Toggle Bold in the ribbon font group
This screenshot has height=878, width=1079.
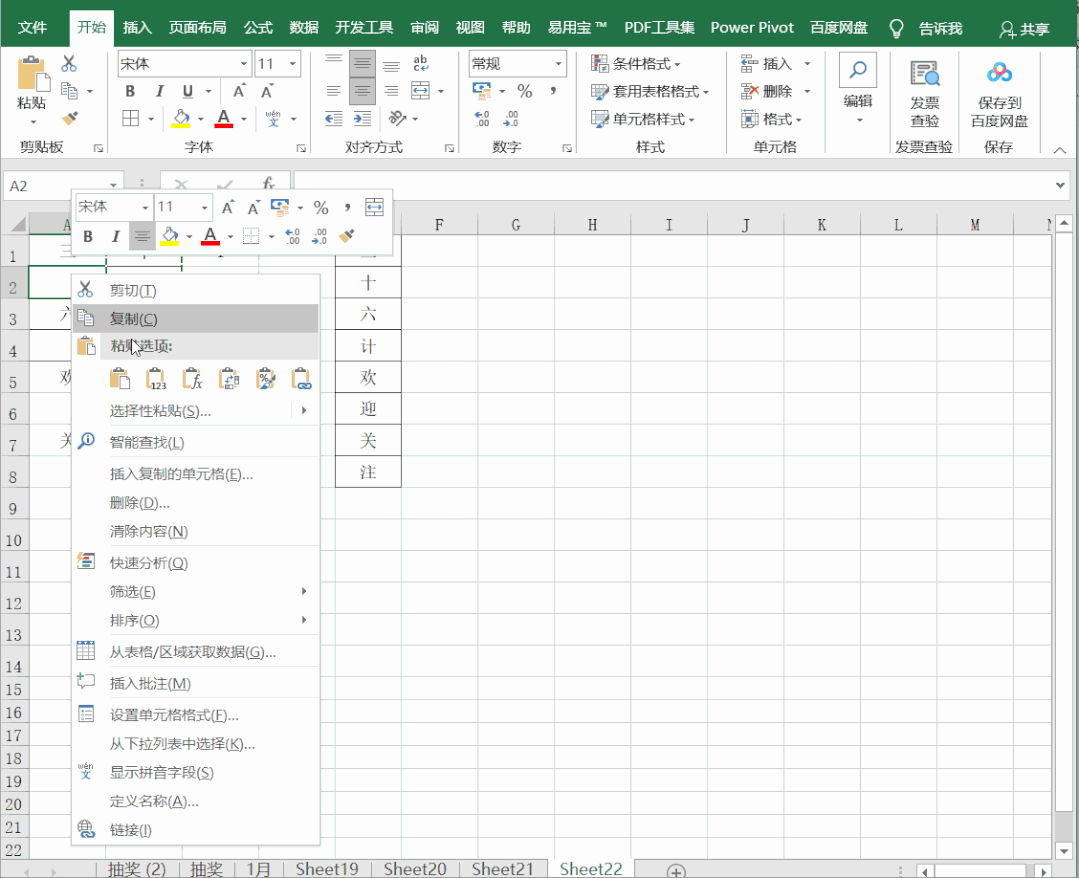[130, 91]
